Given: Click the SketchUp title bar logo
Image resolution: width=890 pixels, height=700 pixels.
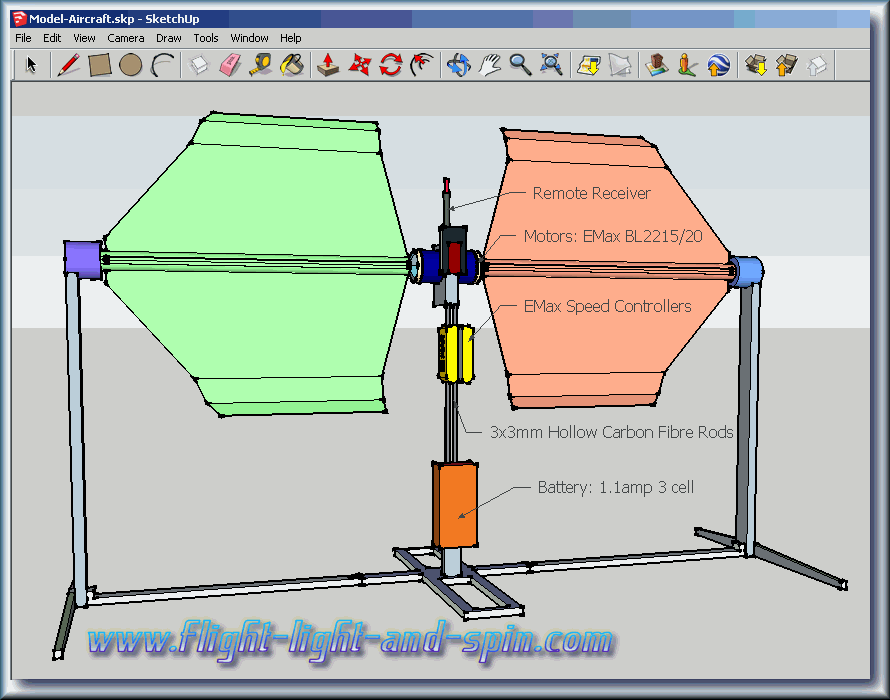Looking at the screenshot, I should (x=19, y=19).
